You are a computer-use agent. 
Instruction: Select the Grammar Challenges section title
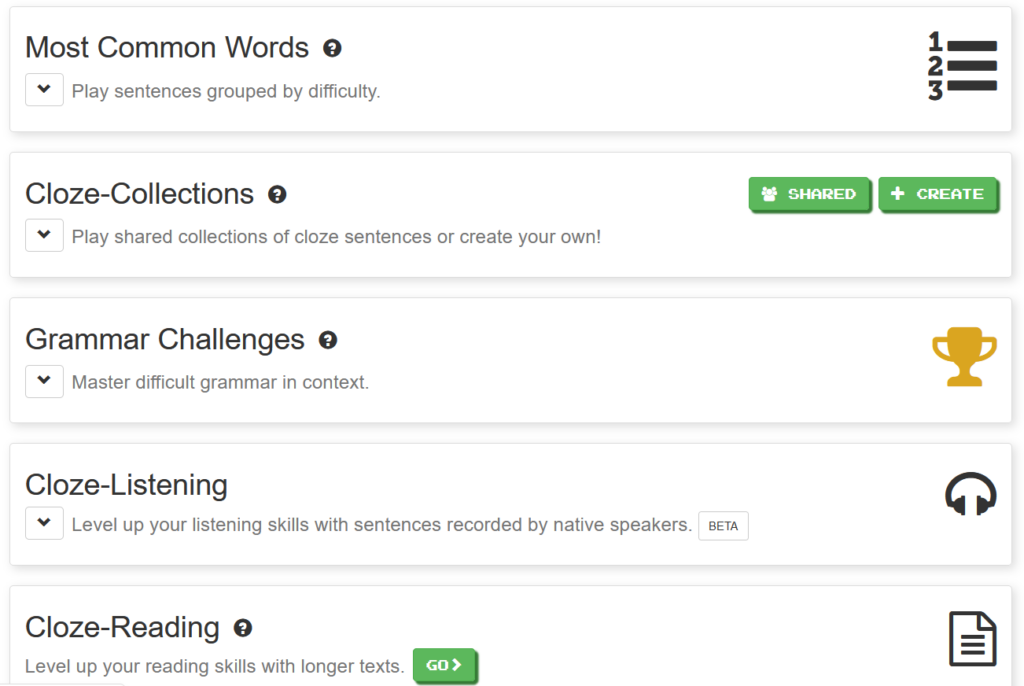(166, 340)
